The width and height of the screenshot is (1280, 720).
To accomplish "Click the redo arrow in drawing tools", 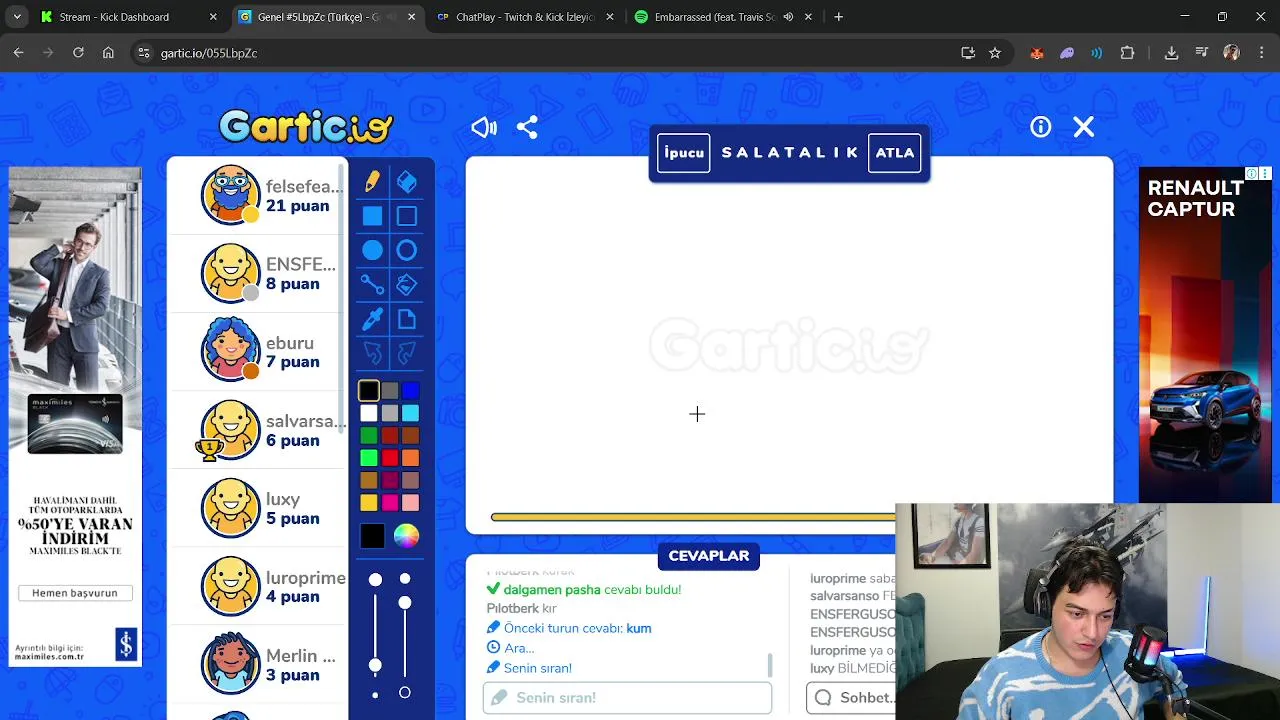I will 406,353.
